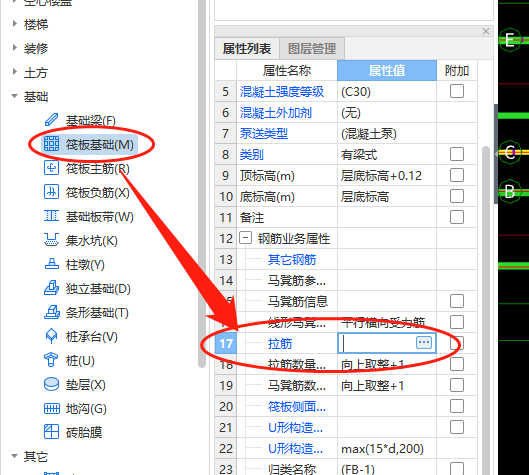
Task: Select the 筏板主筋(R) icon
Action: coord(51,168)
